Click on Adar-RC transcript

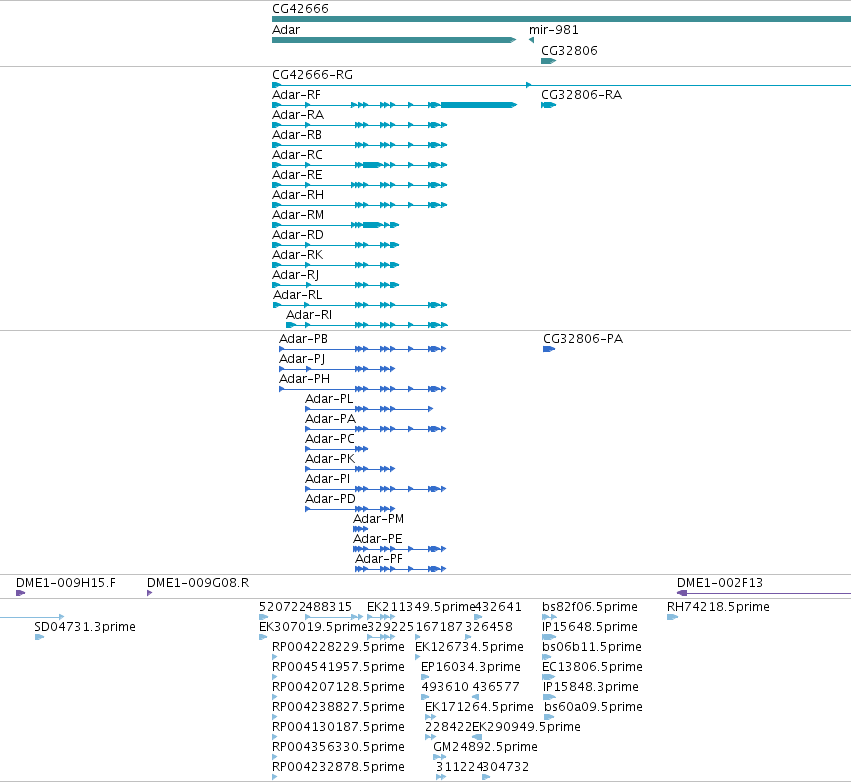[359, 165]
